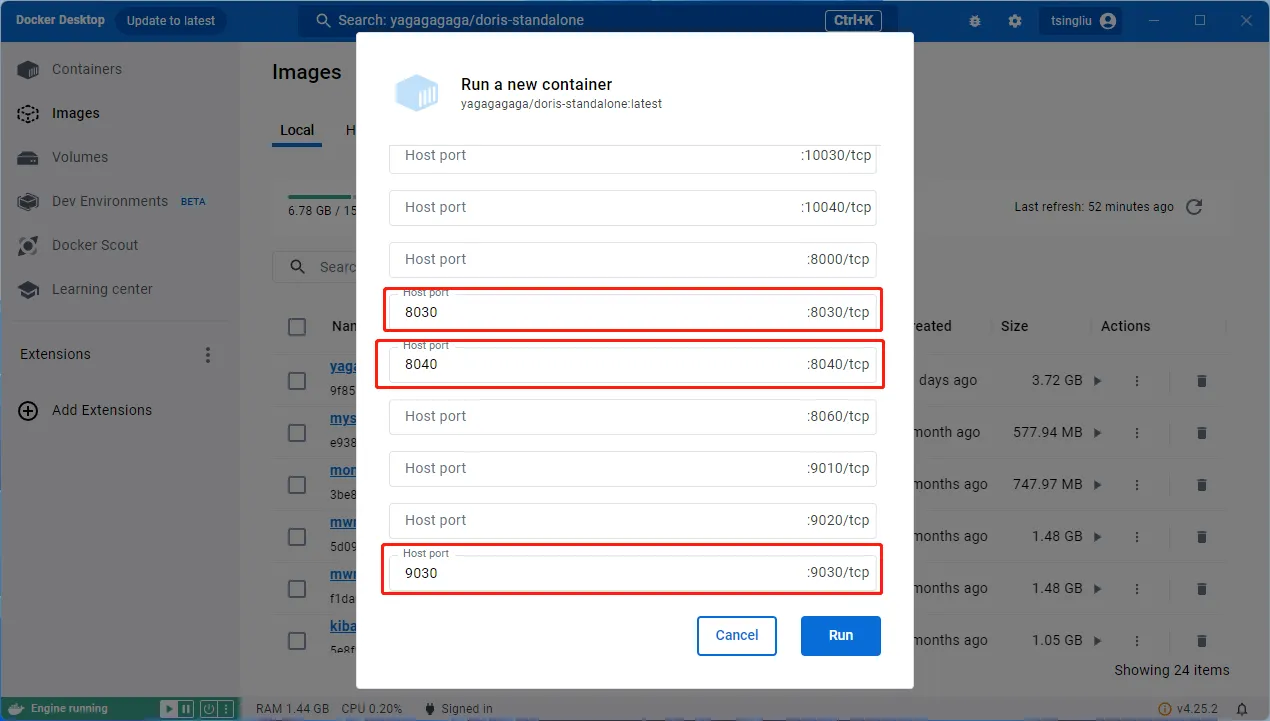Image resolution: width=1270 pixels, height=721 pixels.
Task: Run the 1.48 GB image with ID 5d09
Action: point(1098,537)
